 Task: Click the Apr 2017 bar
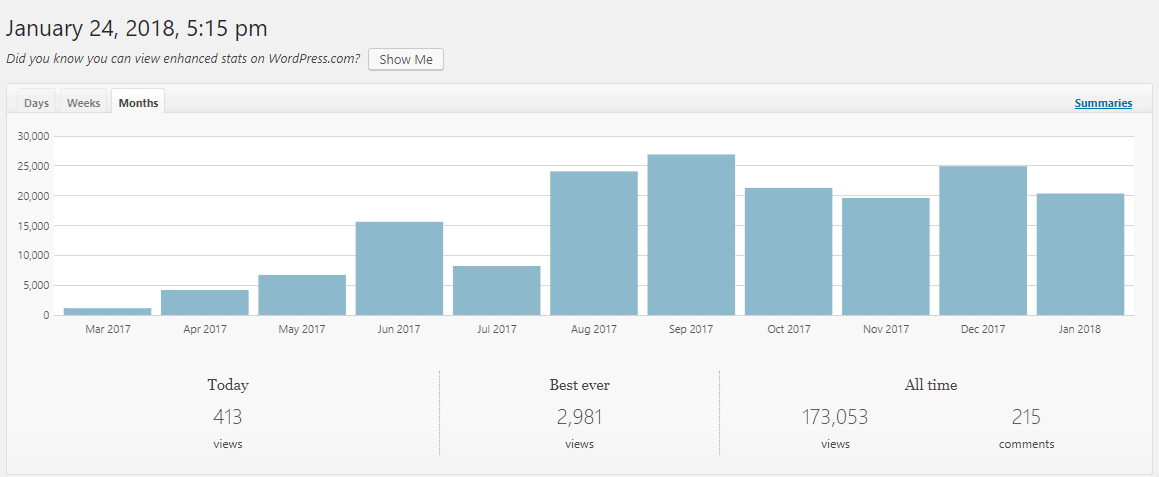pyautogui.click(x=205, y=302)
